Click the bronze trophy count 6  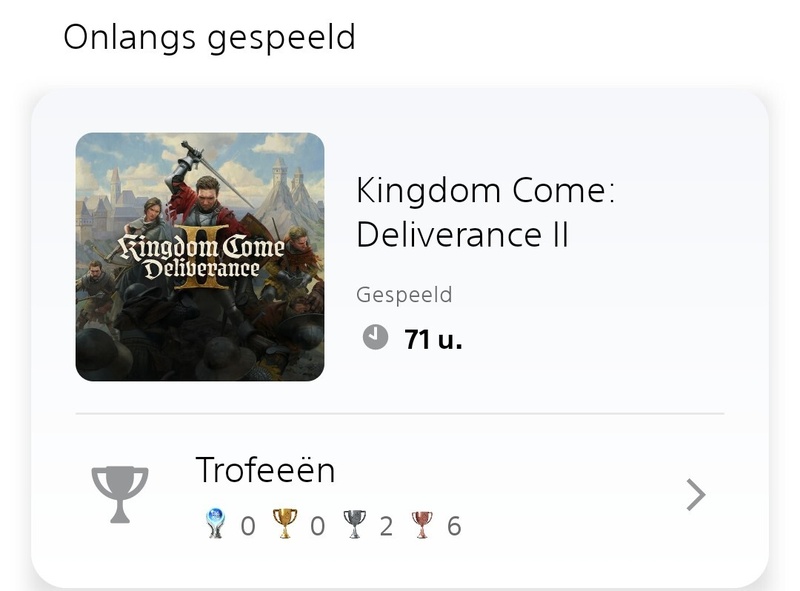(454, 525)
